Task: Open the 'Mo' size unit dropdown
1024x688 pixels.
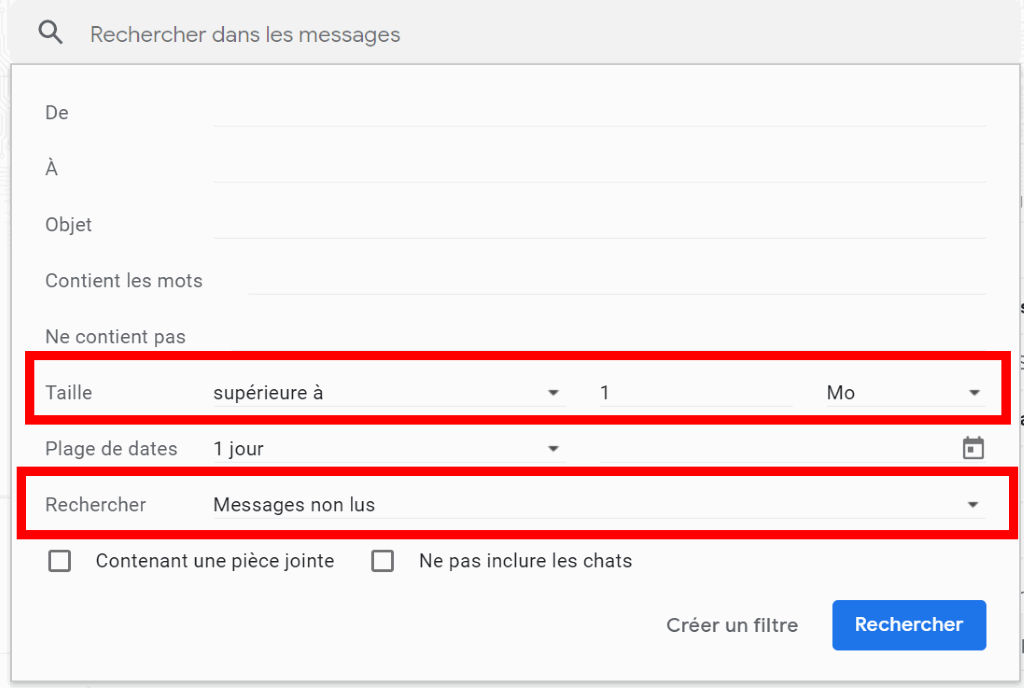Action: (906, 392)
